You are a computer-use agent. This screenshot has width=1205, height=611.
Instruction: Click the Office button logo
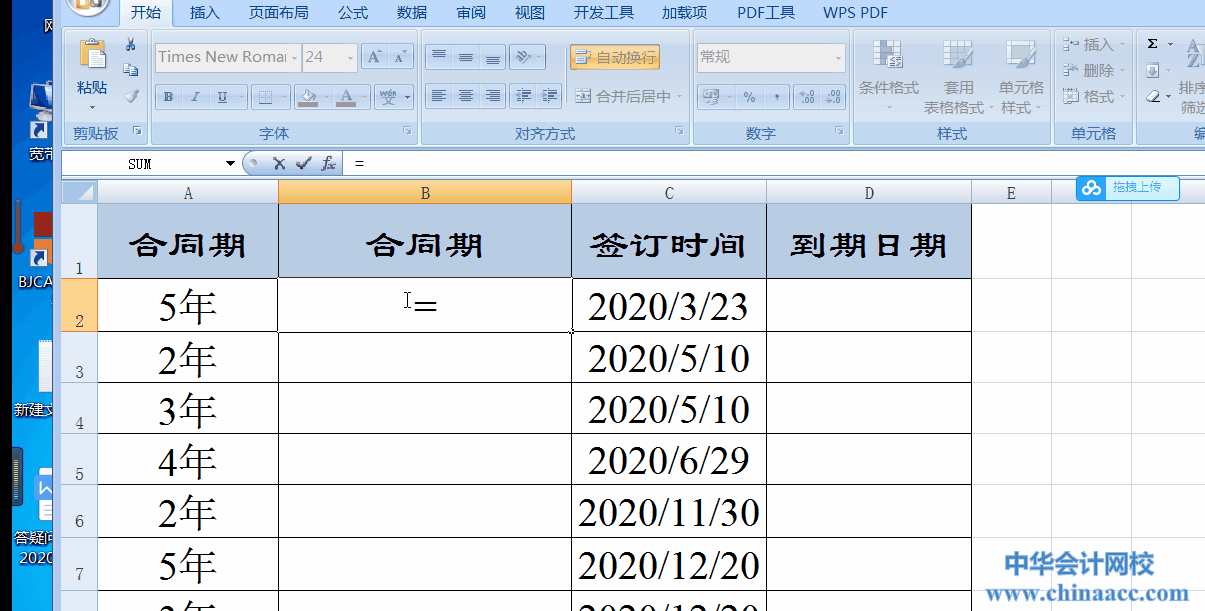pyautogui.click(x=91, y=8)
